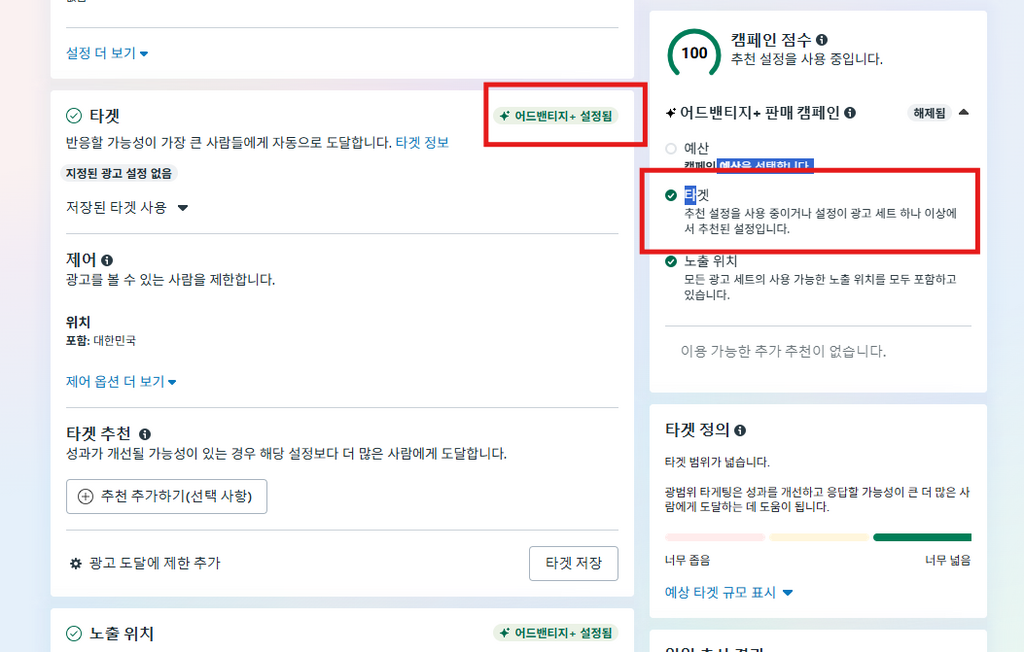Image resolution: width=1024 pixels, height=652 pixels.
Task: Collapse the 어드밴티지+ 판매 캠페인 panel arrow
Action: [x=963, y=112]
